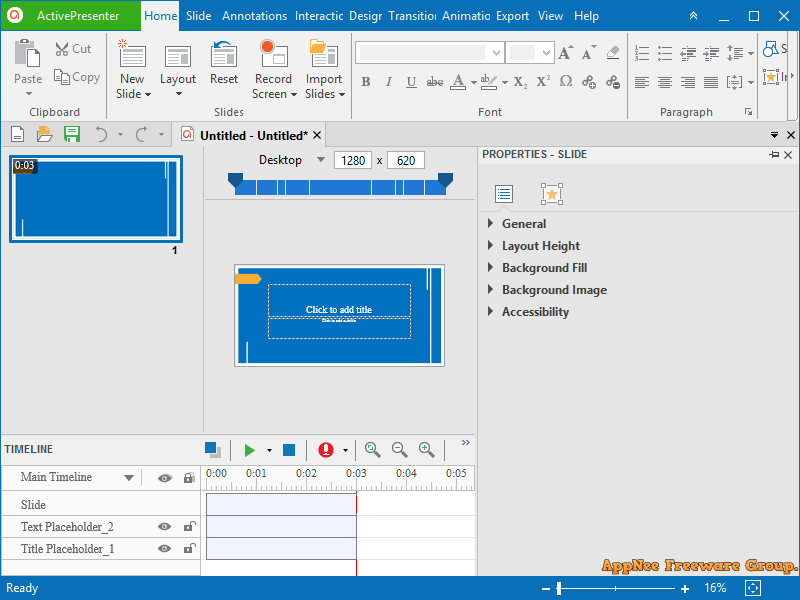The image size is (800, 600).
Task: Click the Import Slides icon
Action: [323, 55]
